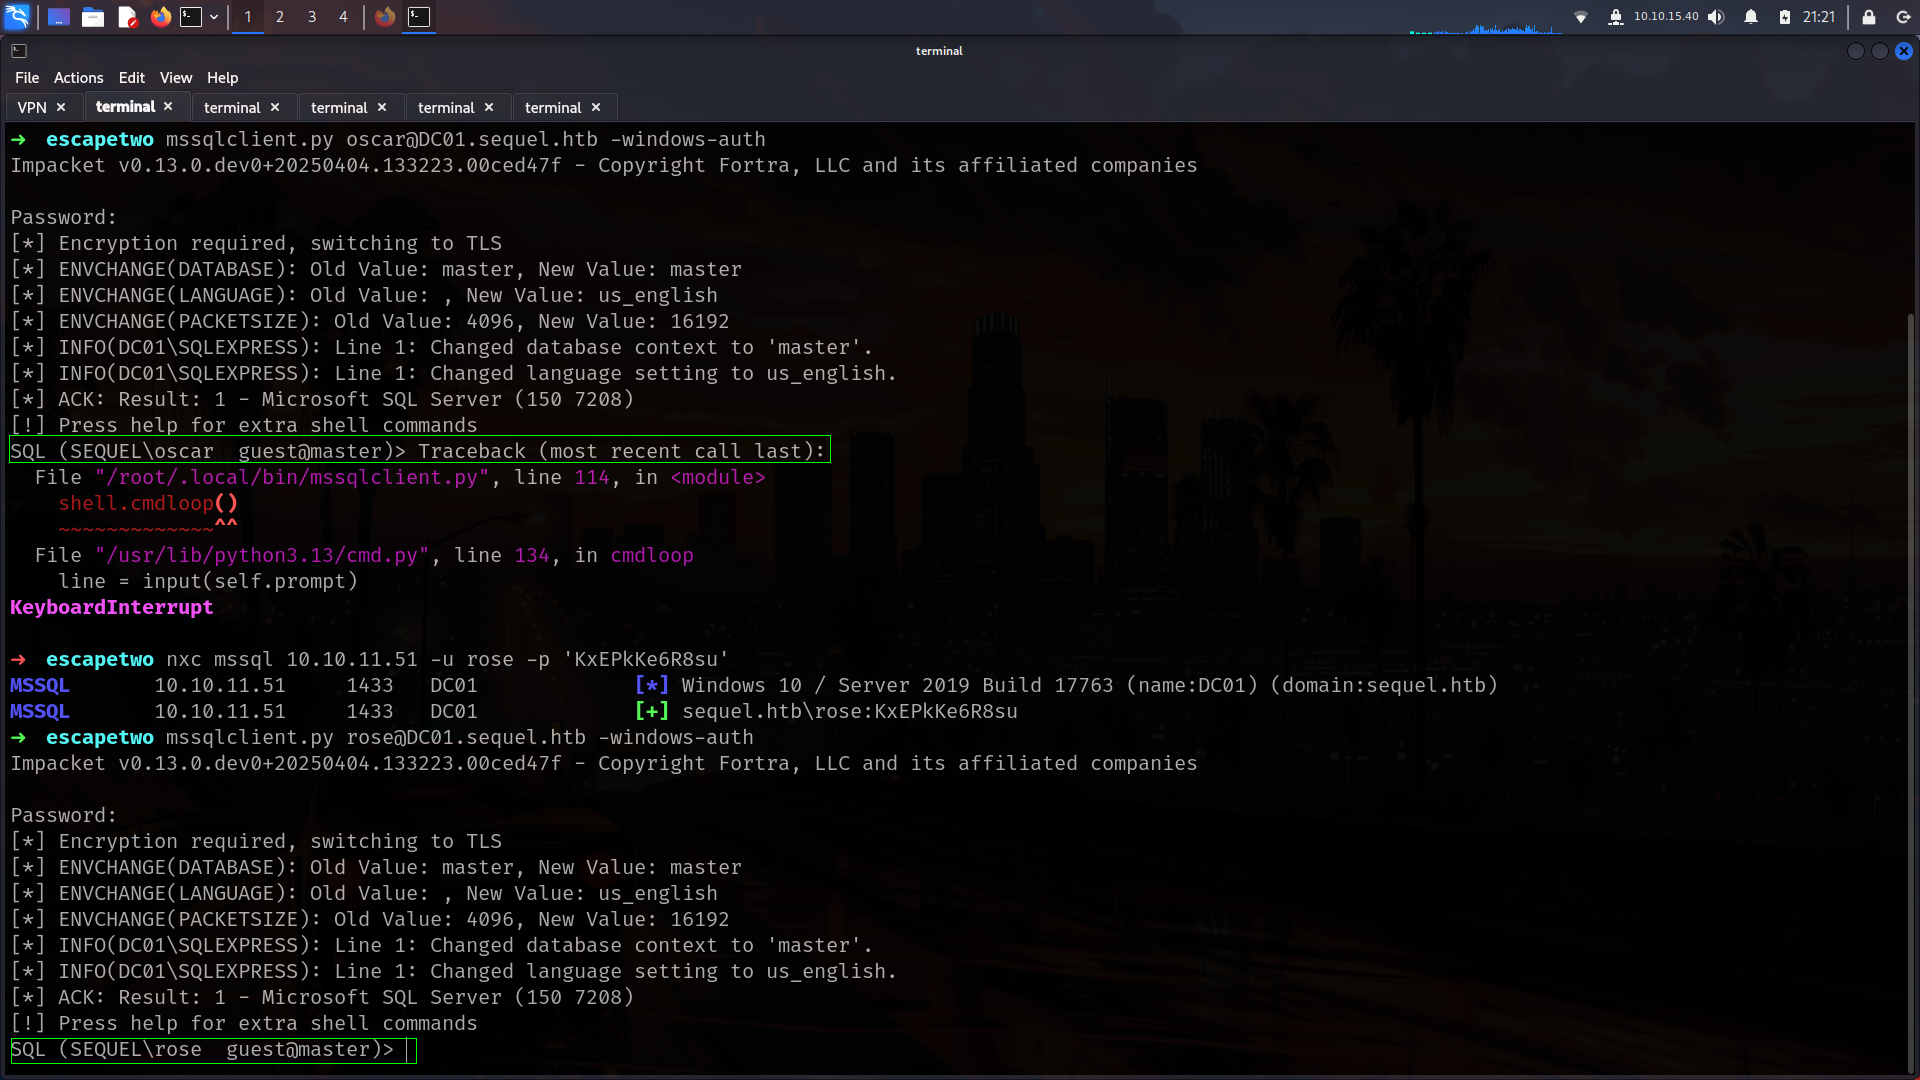Close the fifth tab labeled terminal
Screen dimensions: 1920x1080
(489, 107)
